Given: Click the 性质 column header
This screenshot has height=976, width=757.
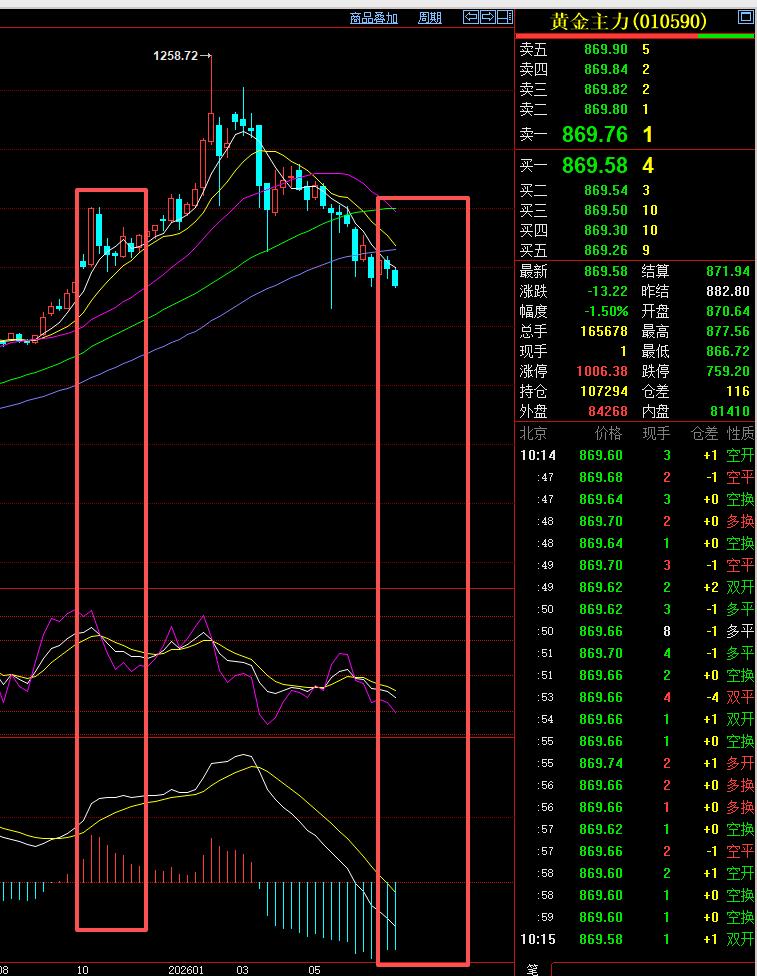Looking at the screenshot, I should [740, 433].
